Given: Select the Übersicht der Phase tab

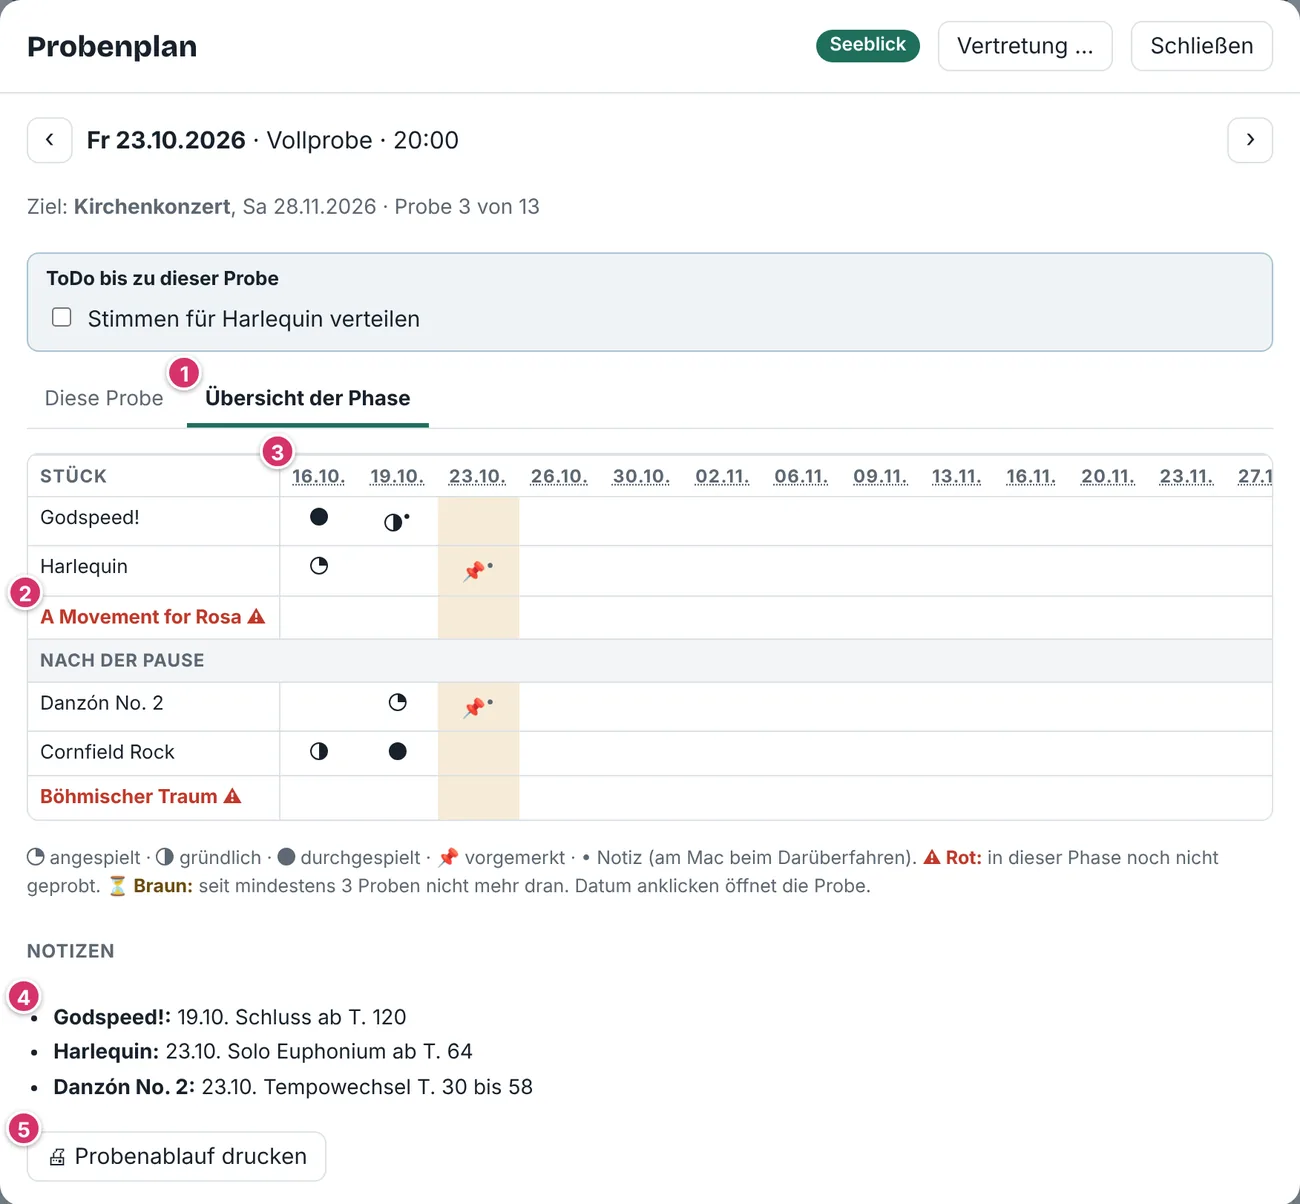Looking at the screenshot, I should pyautogui.click(x=308, y=398).
